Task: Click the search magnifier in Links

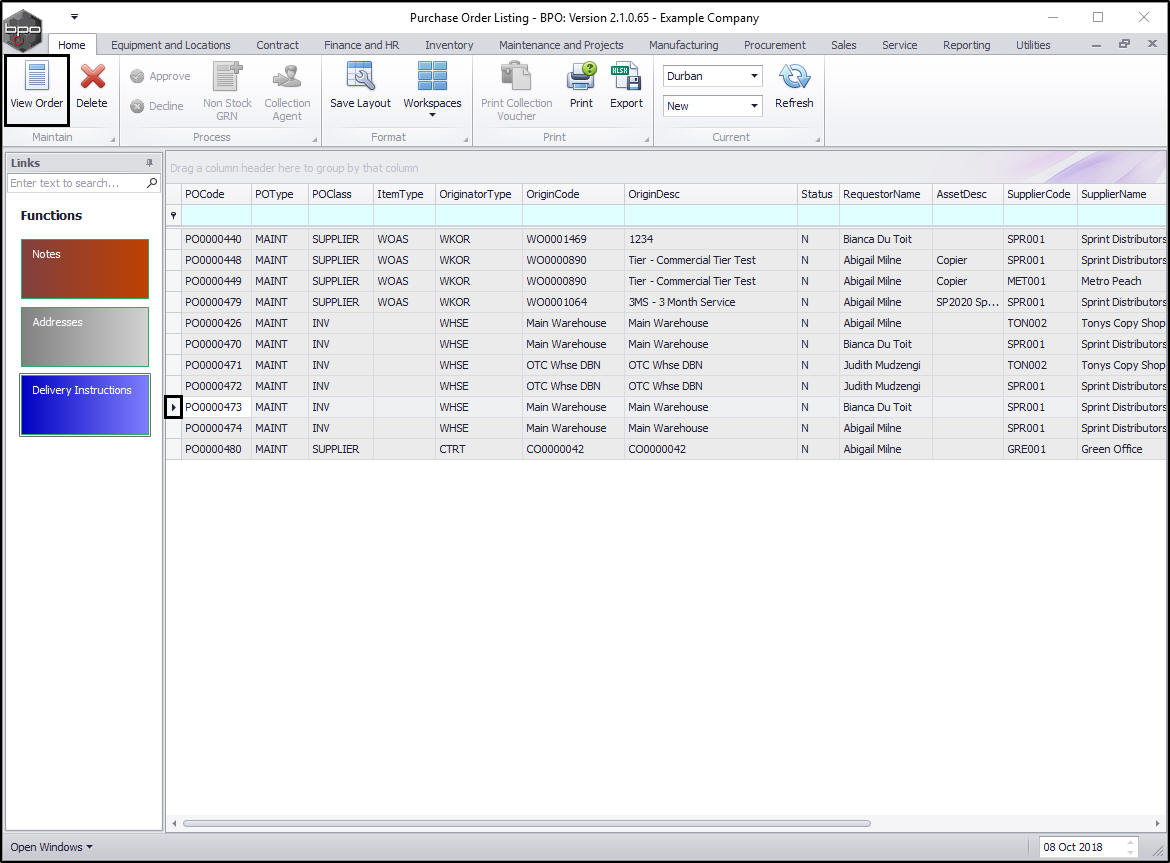Action: pyautogui.click(x=151, y=183)
